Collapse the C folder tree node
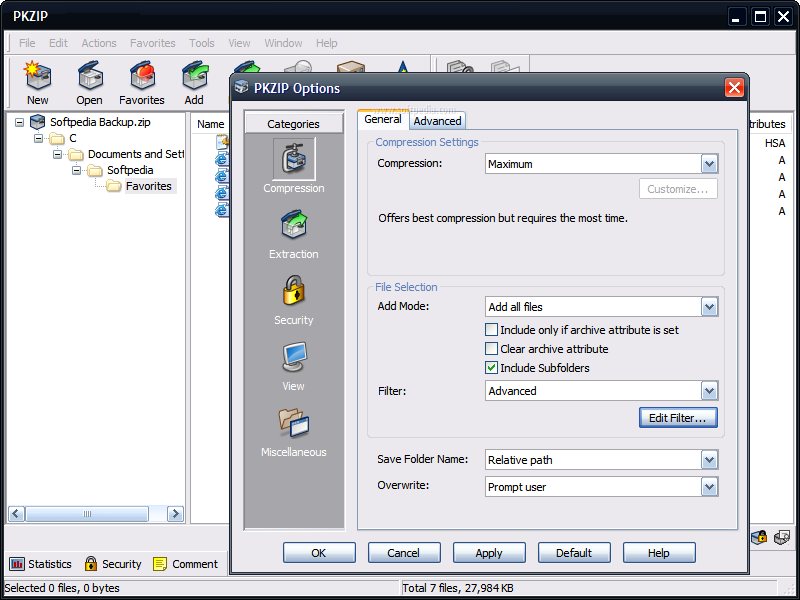This screenshot has height=600, width=800. point(38,138)
